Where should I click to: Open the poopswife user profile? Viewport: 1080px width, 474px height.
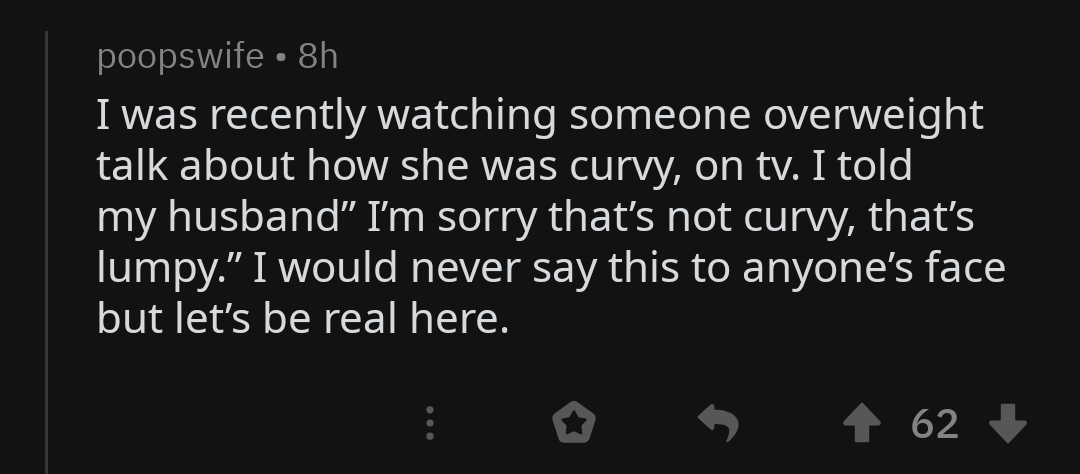tap(180, 57)
